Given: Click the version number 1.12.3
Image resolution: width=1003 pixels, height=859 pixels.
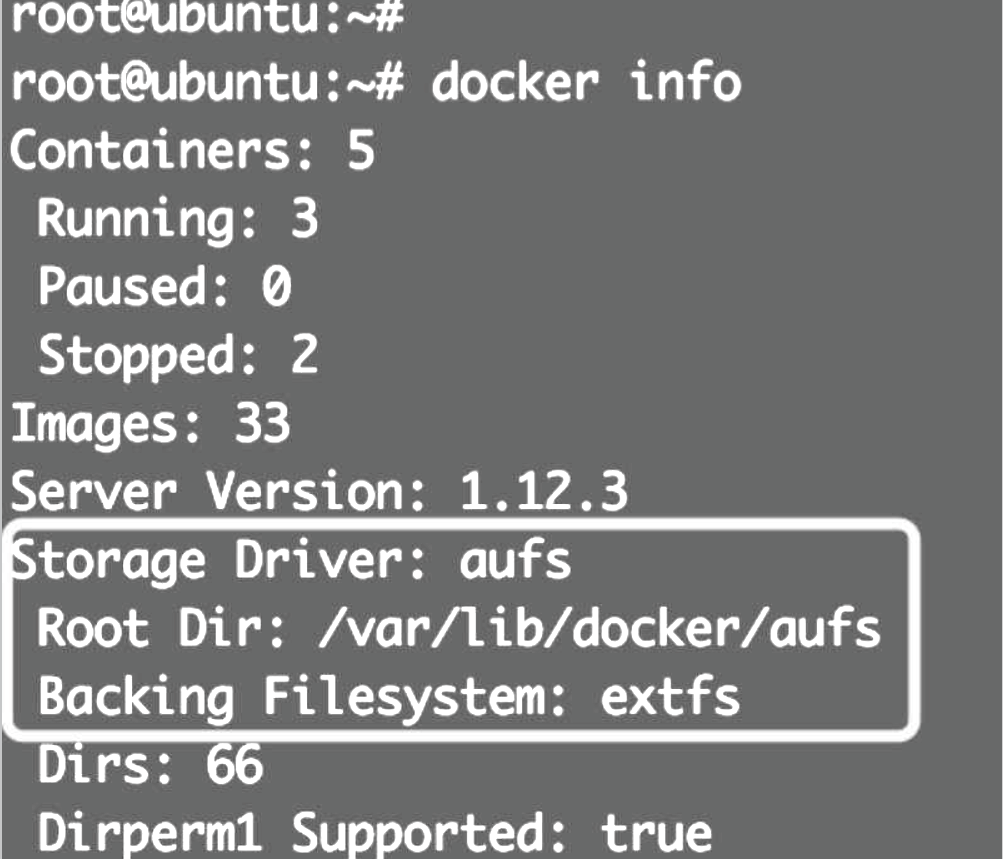Looking at the screenshot, I should [x=543, y=491].
